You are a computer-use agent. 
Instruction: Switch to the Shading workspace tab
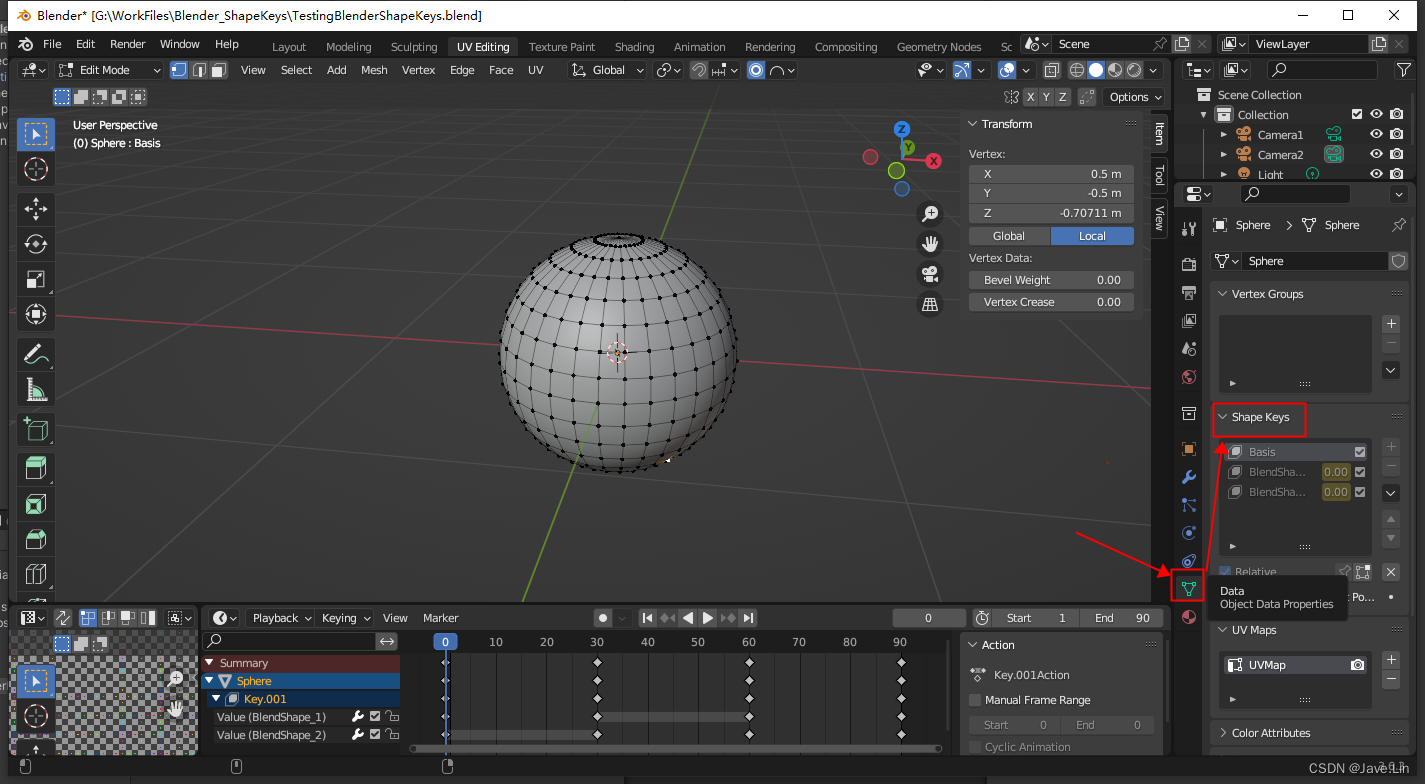pyautogui.click(x=634, y=47)
